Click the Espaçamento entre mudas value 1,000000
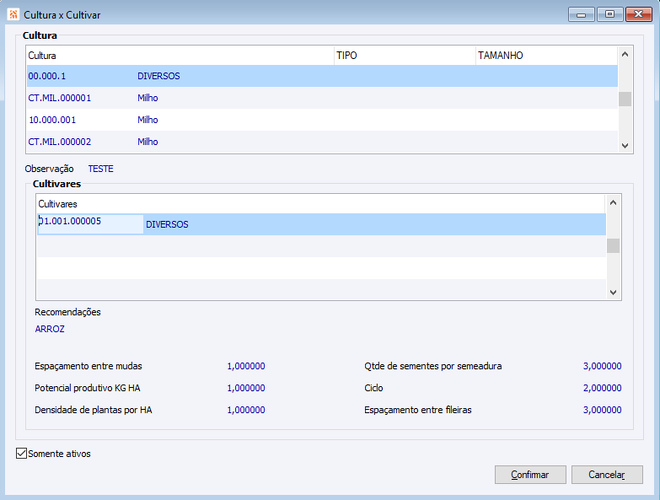 246,366
